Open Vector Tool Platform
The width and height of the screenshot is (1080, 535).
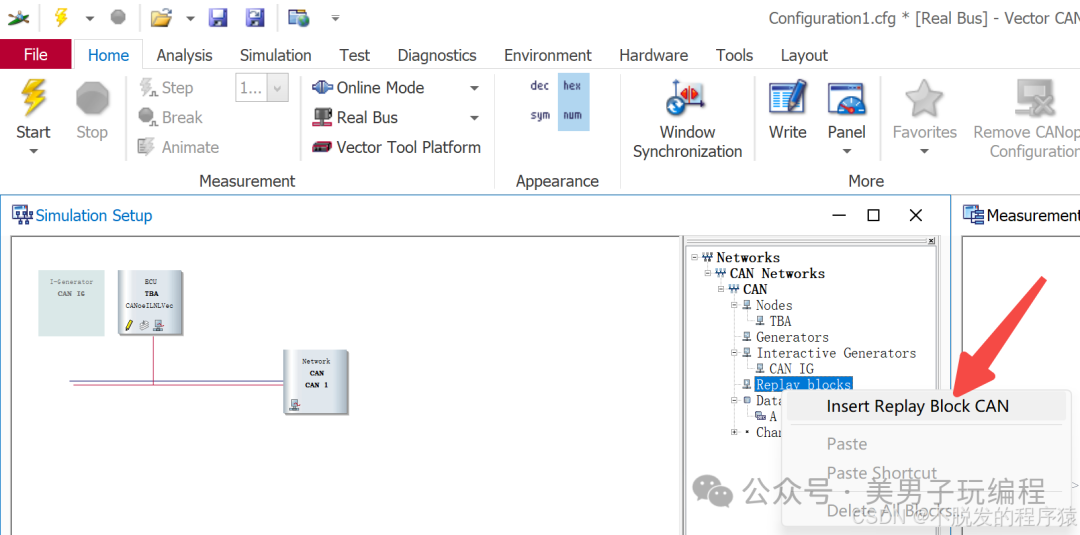tap(396, 147)
